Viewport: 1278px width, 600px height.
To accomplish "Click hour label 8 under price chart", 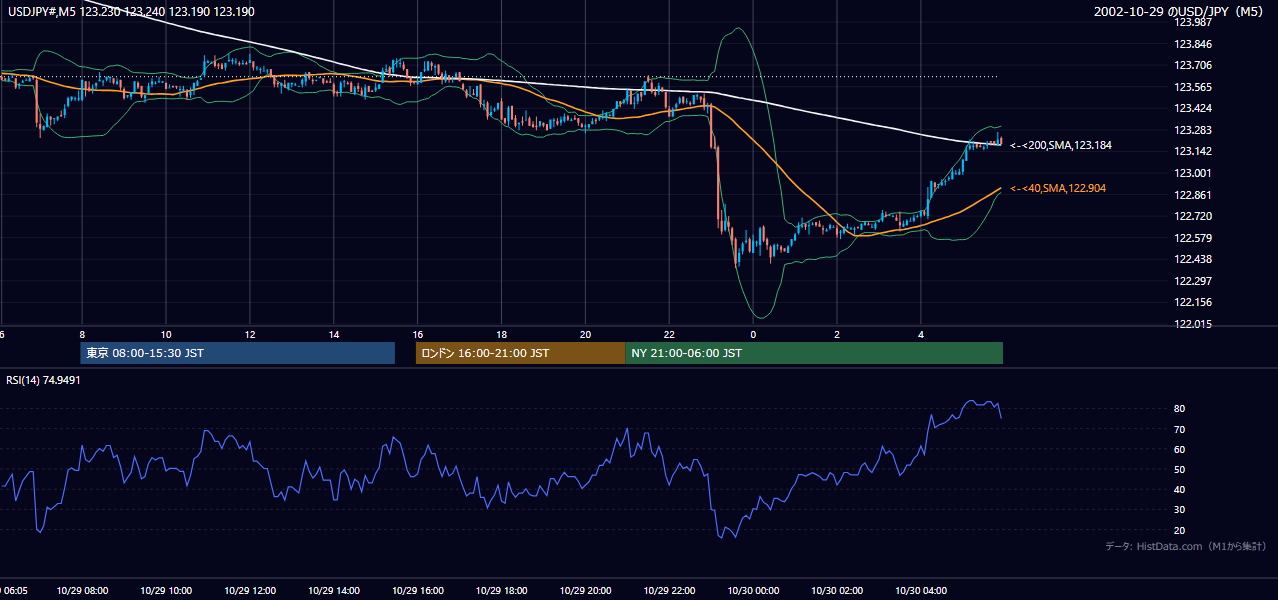I will point(82,334).
